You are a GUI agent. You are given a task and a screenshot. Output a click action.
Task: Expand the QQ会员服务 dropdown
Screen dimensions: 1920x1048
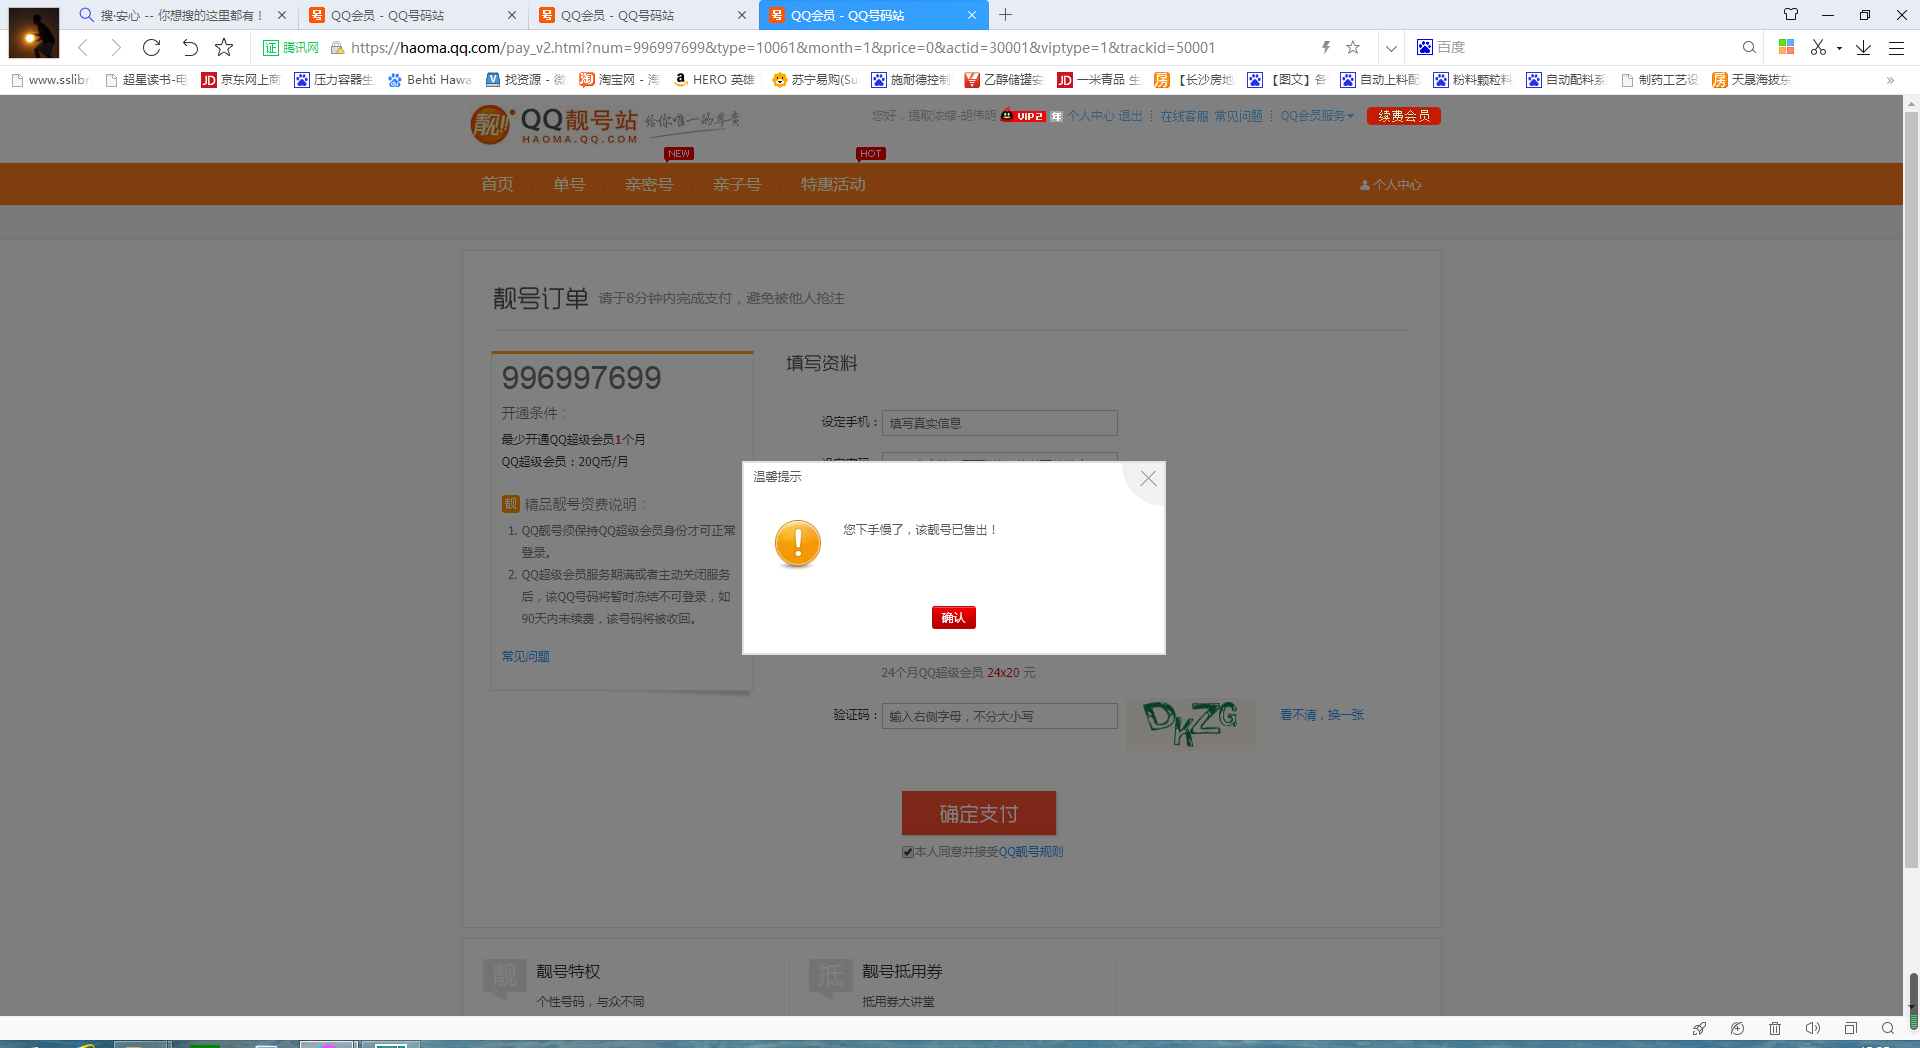1317,116
